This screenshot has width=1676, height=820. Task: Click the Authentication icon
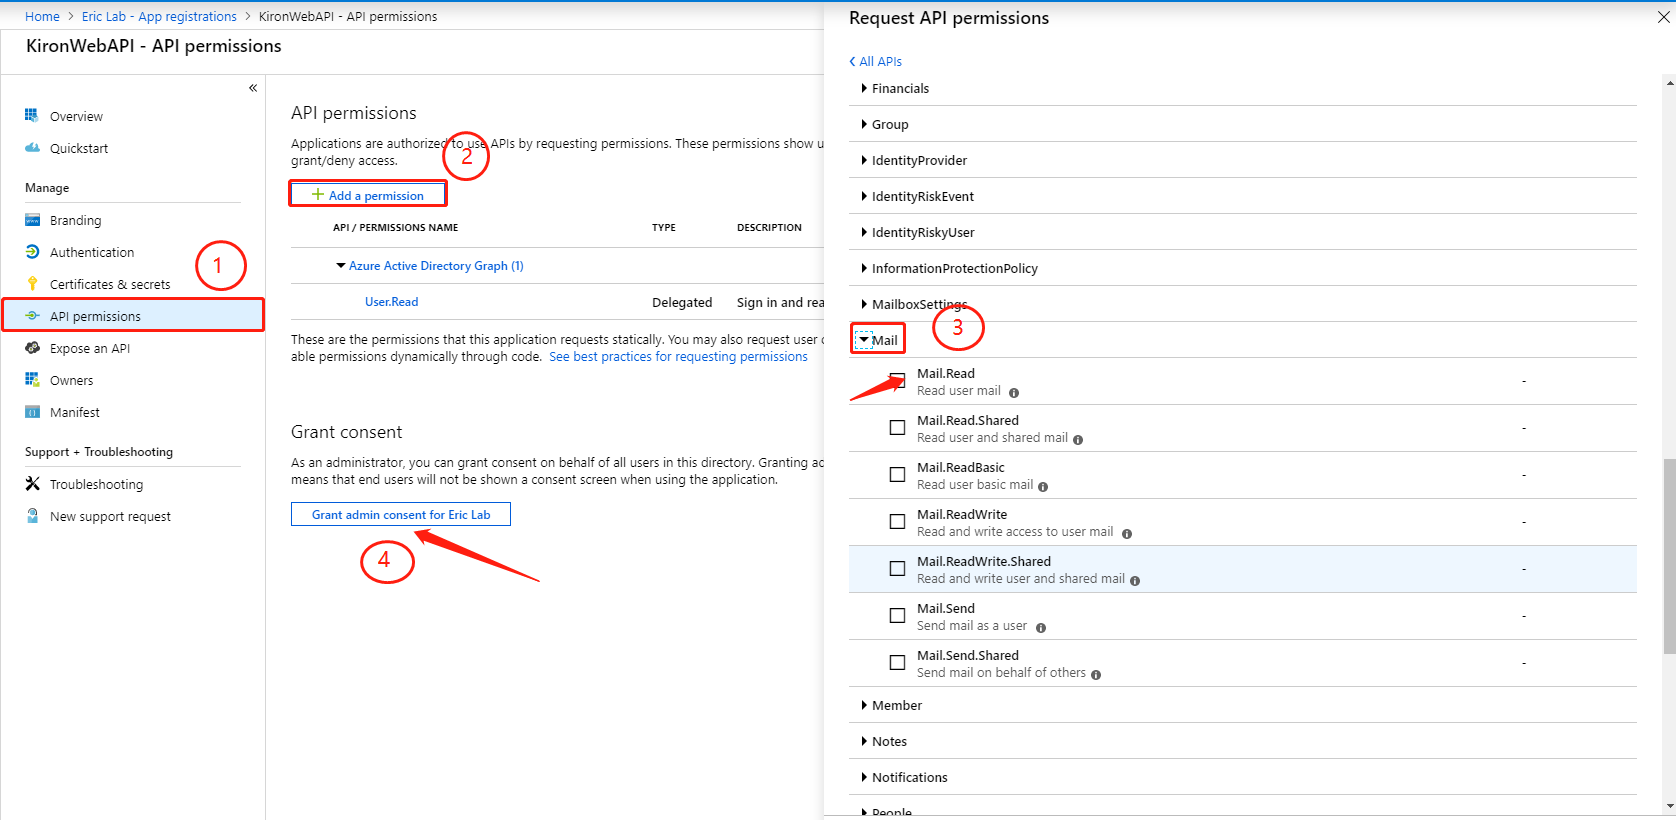[32, 252]
